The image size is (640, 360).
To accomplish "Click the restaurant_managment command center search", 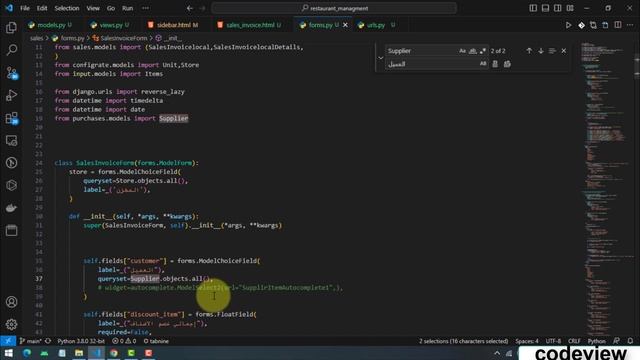I will point(334,8).
